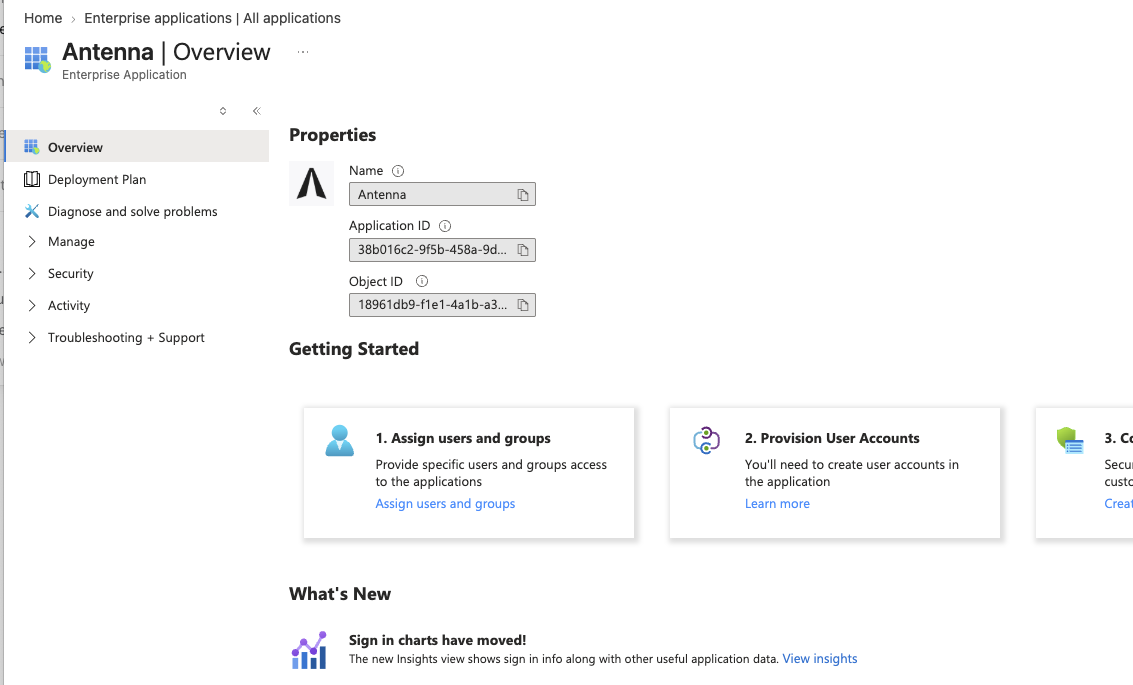Show info tooltip next to Object ID
The image size is (1133, 685).
(422, 281)
